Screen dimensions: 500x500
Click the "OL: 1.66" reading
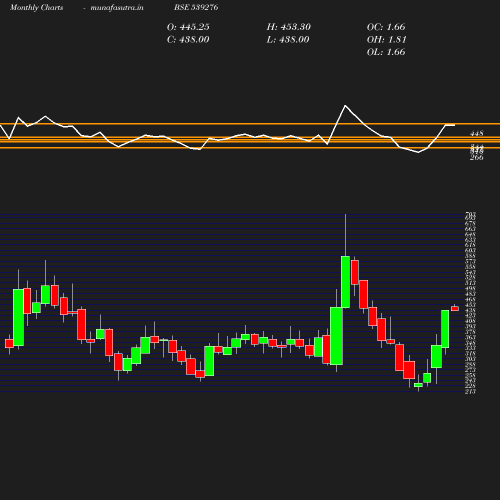386,52
